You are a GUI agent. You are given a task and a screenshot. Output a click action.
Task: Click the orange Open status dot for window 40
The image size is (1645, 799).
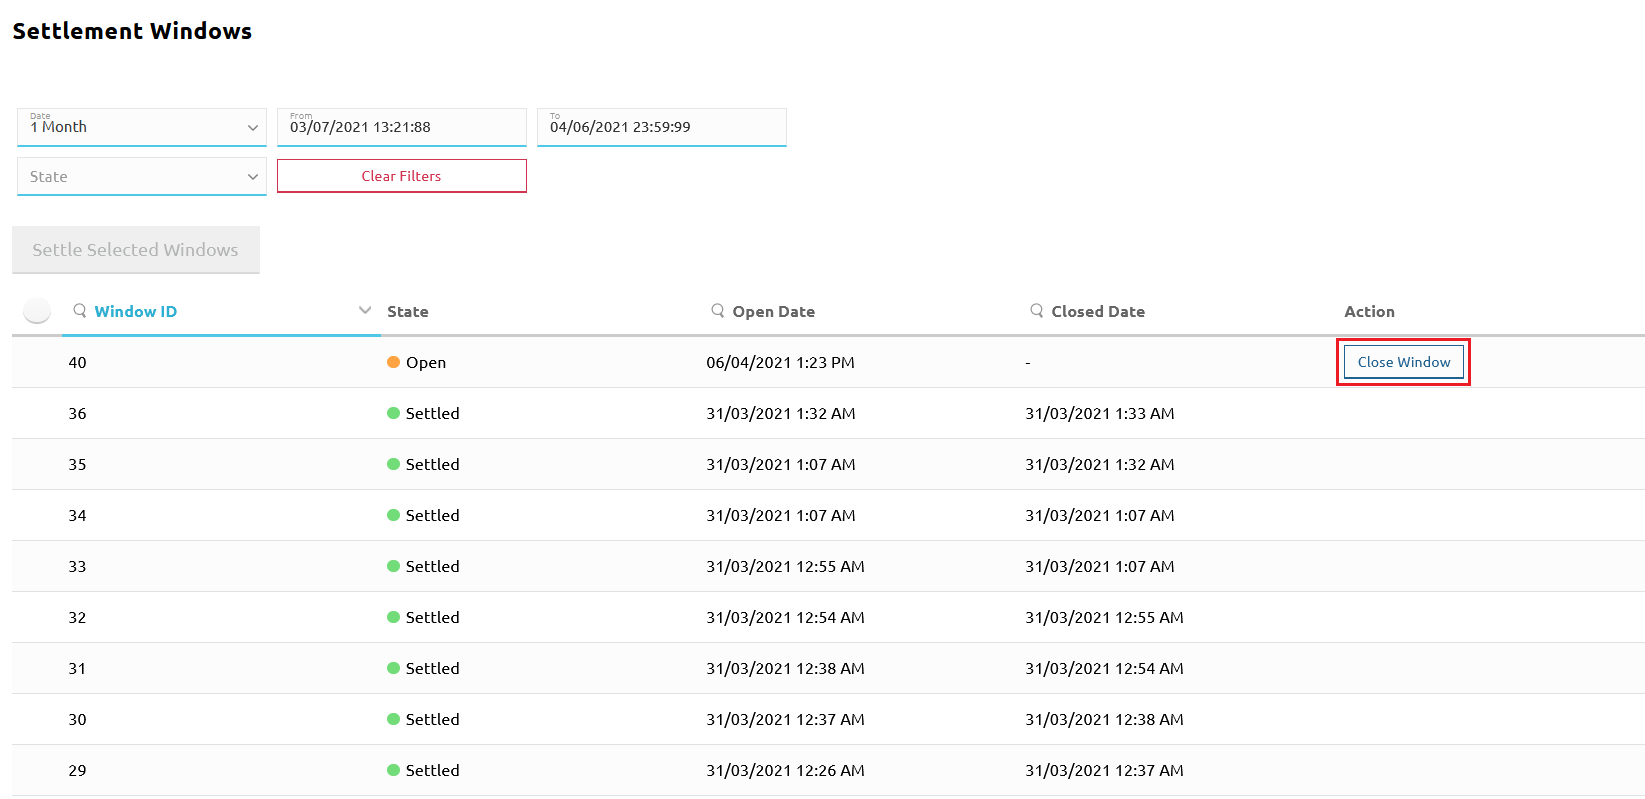point(394,362)
